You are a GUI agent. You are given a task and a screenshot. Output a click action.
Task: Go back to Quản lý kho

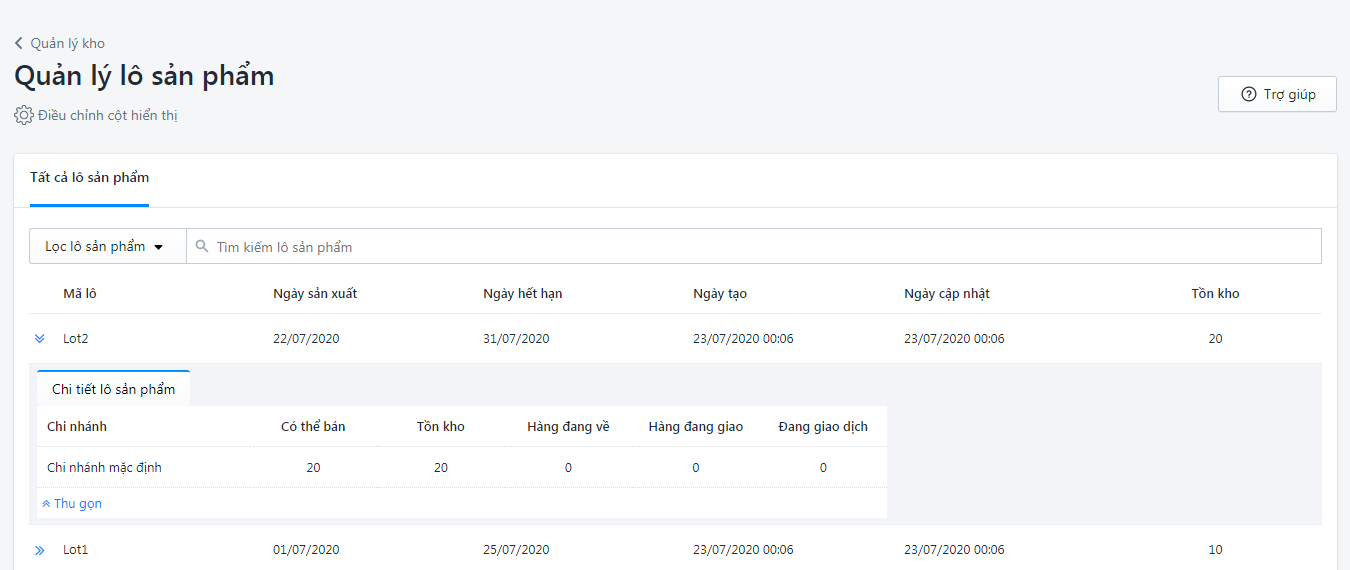coord(67,43)
